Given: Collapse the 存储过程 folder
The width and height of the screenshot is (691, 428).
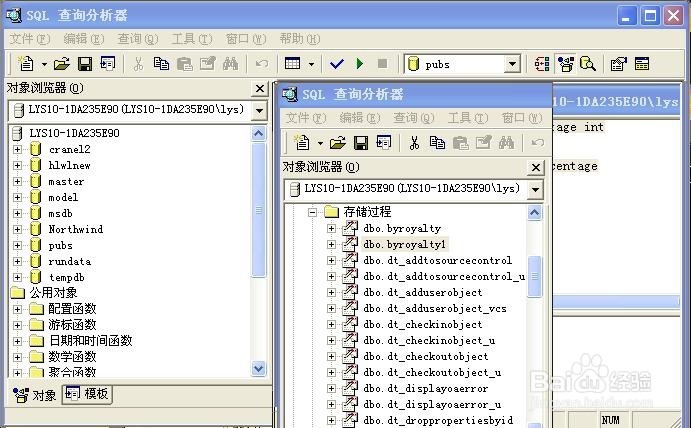Looking at the screenshot, I should (312, 212).
